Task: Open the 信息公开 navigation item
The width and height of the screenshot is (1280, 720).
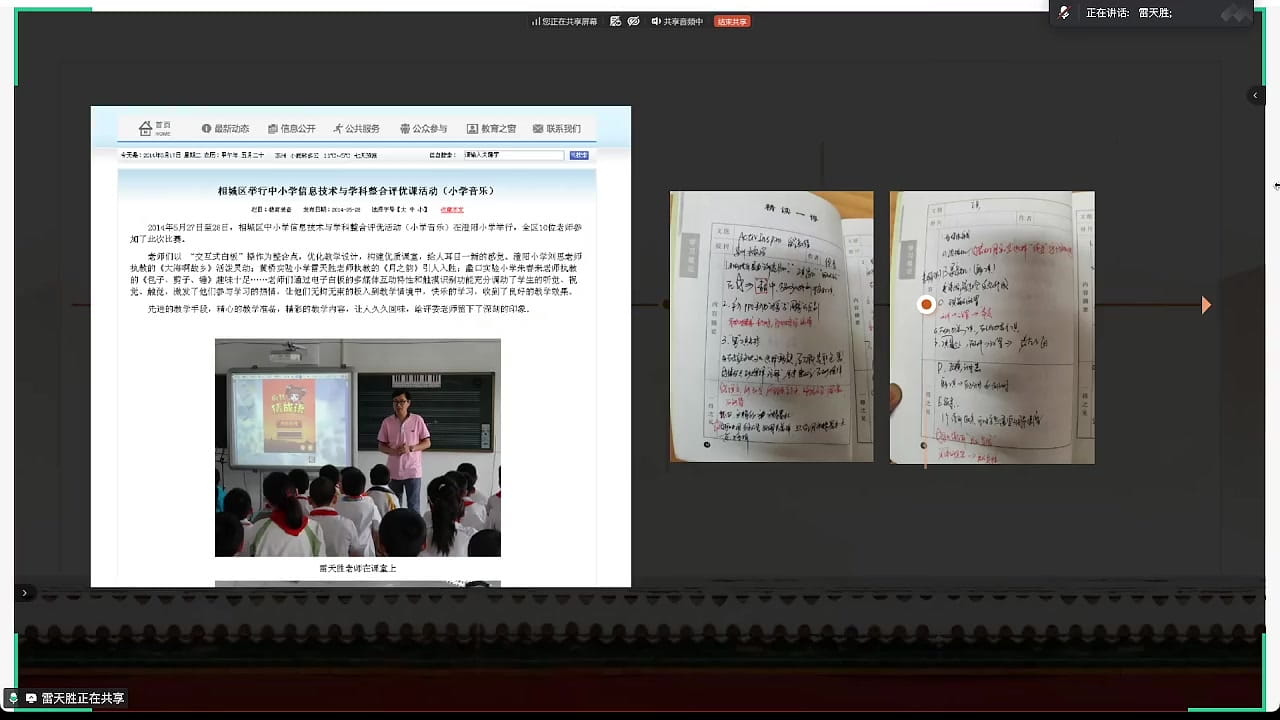Action: tap(292, 129)
